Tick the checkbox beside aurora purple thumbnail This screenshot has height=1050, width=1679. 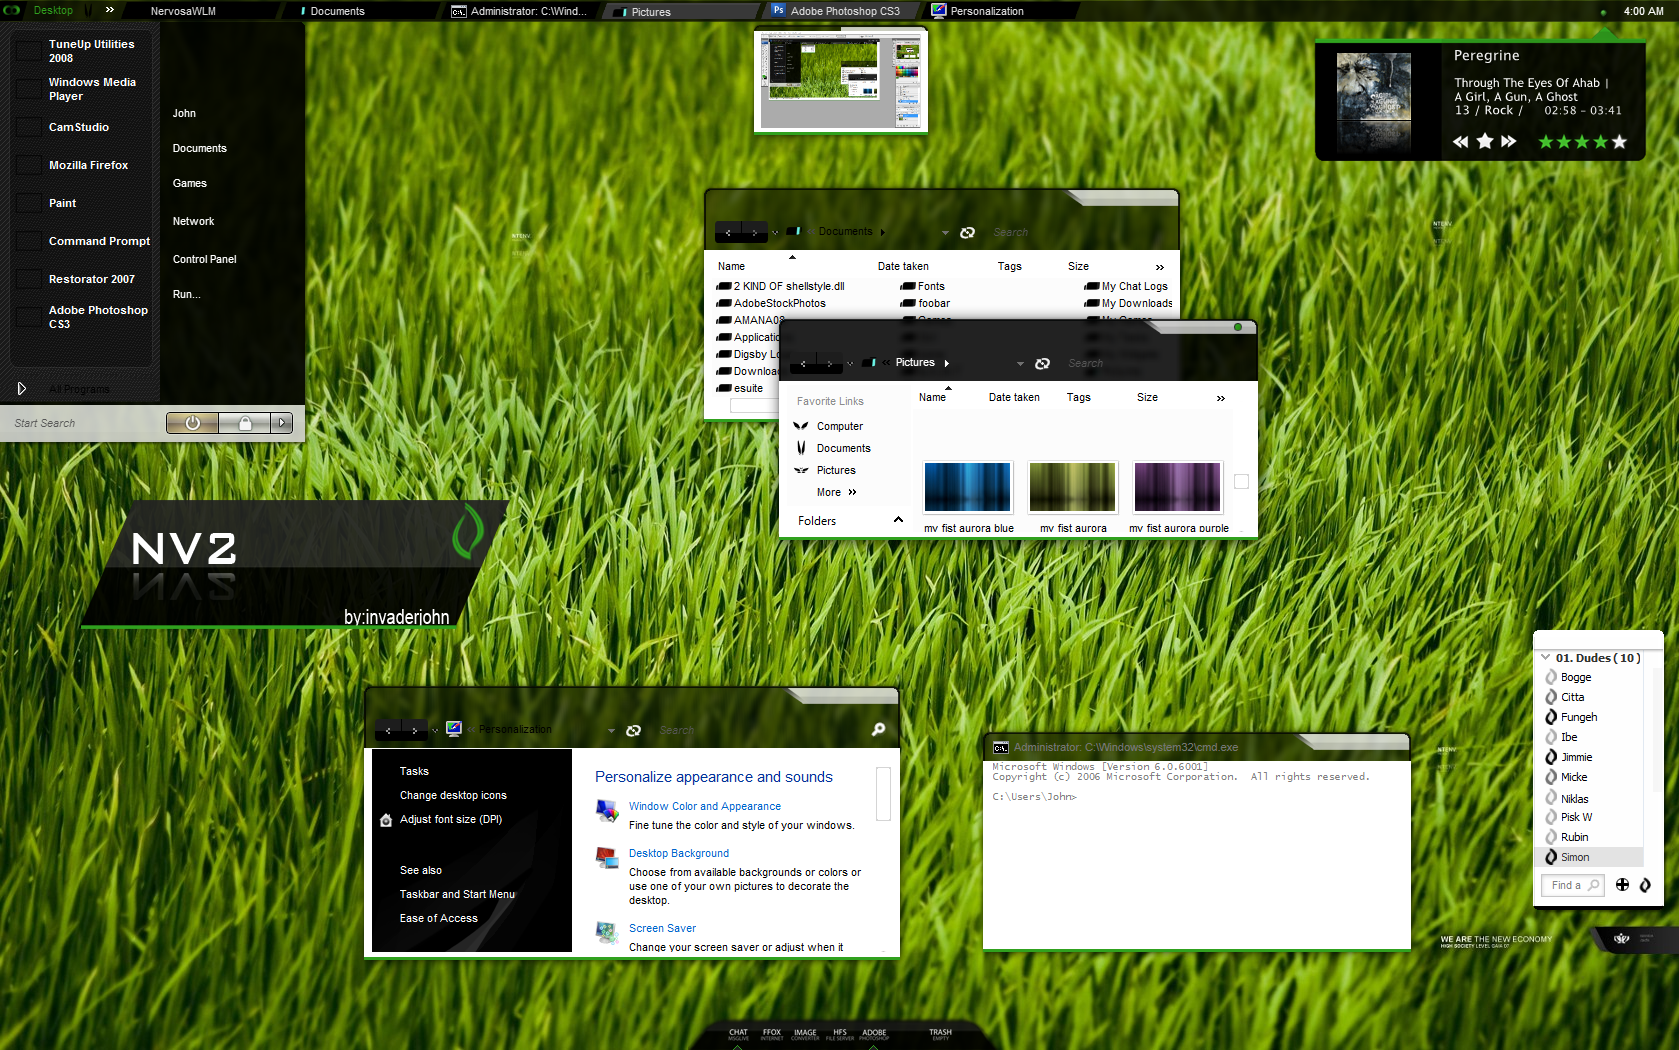[1241, 482]
